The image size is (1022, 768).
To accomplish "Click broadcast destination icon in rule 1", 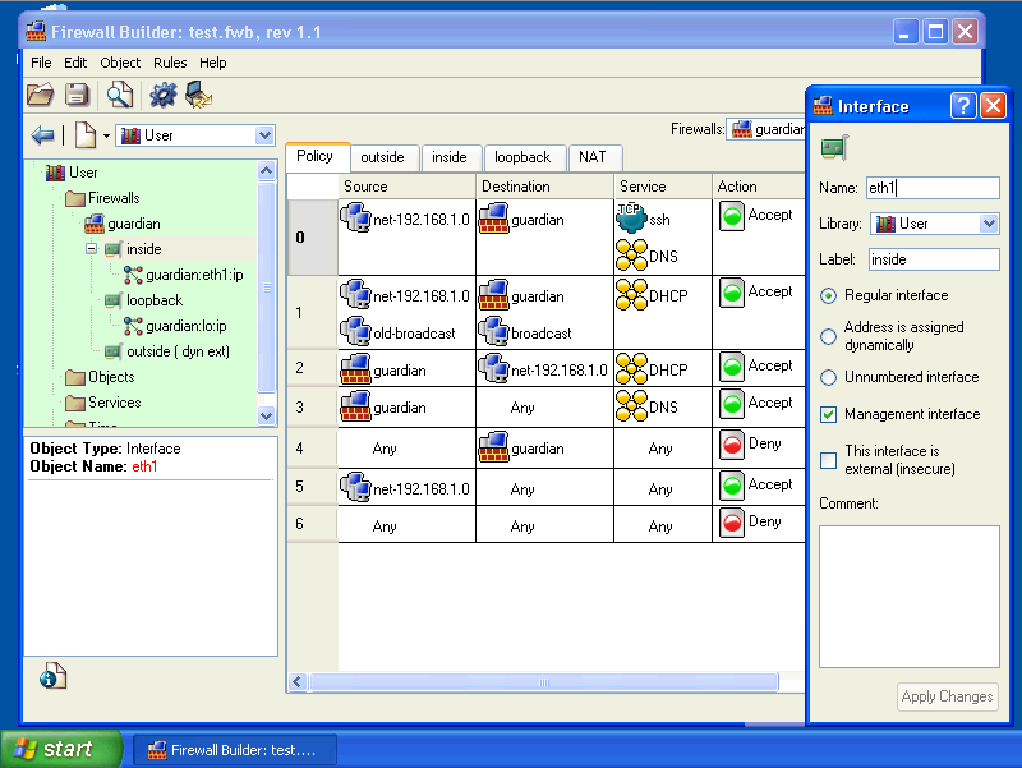I will tap(494, 332).
